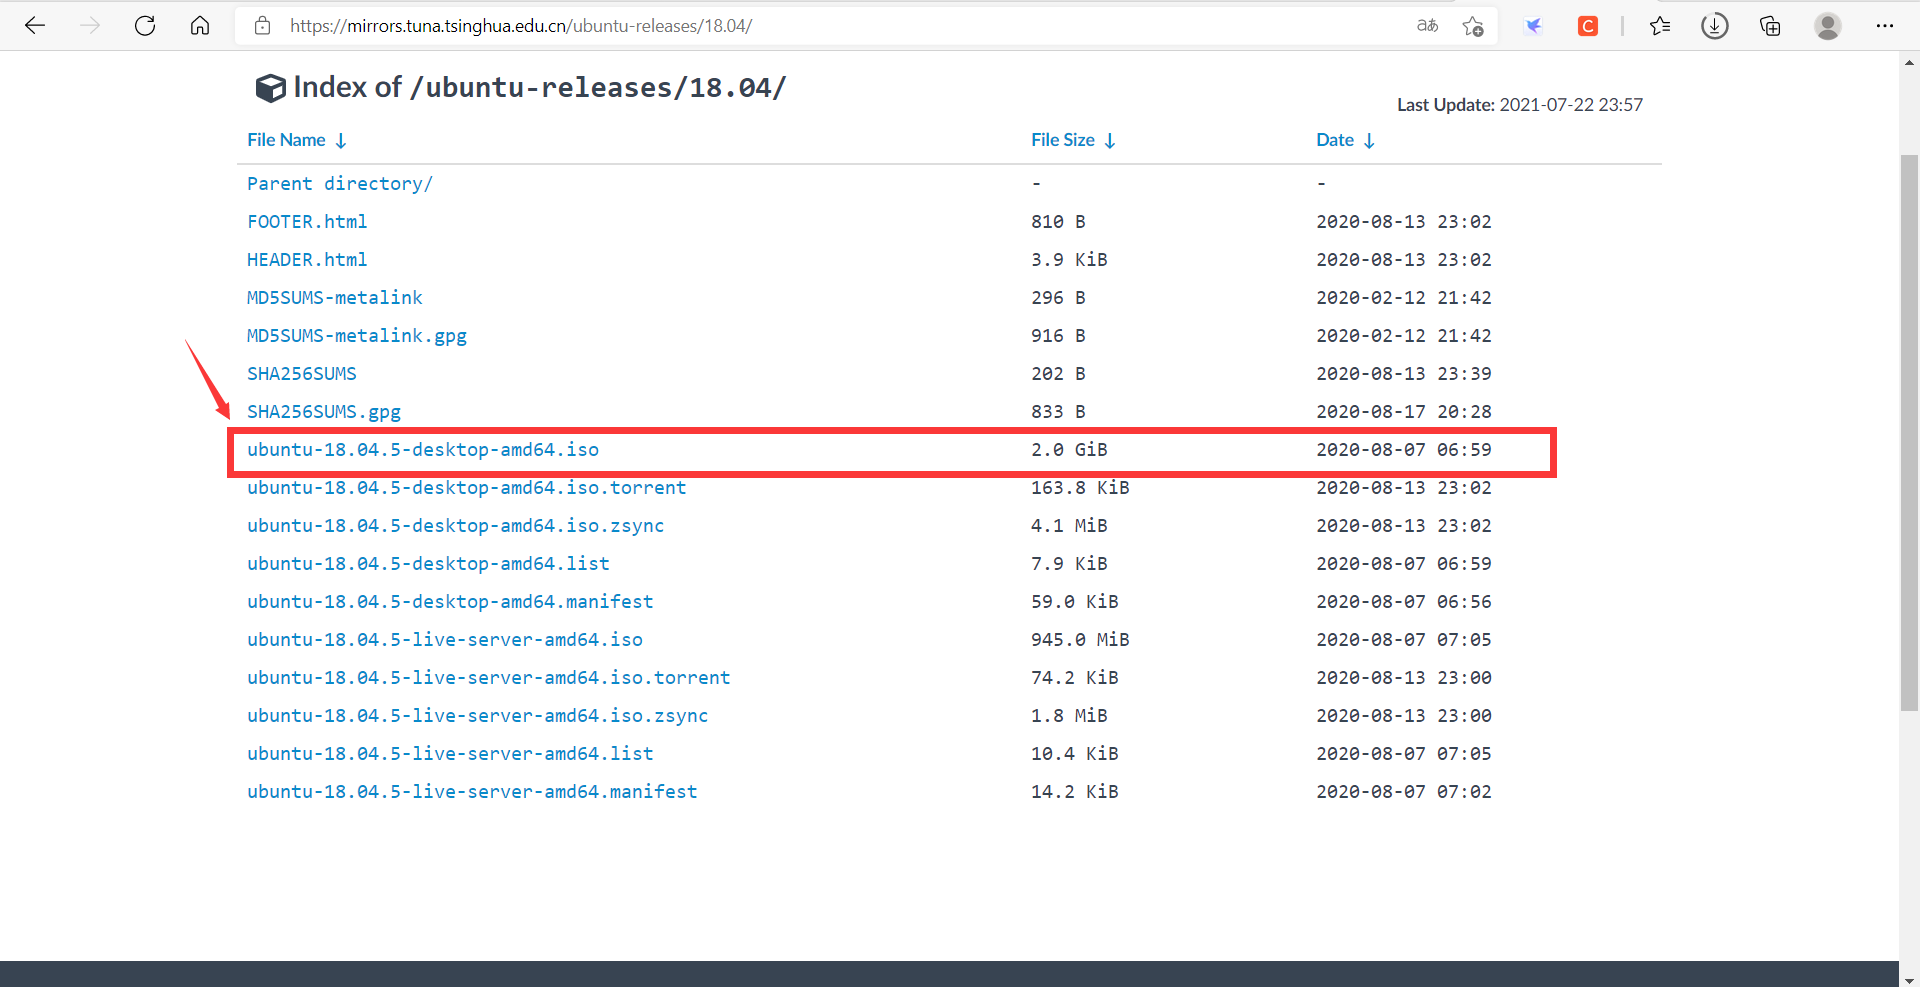Open desktop-amd64.manifest link
This screenshot has width=1920, height=987.
pyautogui.click(x=450, y=602)
